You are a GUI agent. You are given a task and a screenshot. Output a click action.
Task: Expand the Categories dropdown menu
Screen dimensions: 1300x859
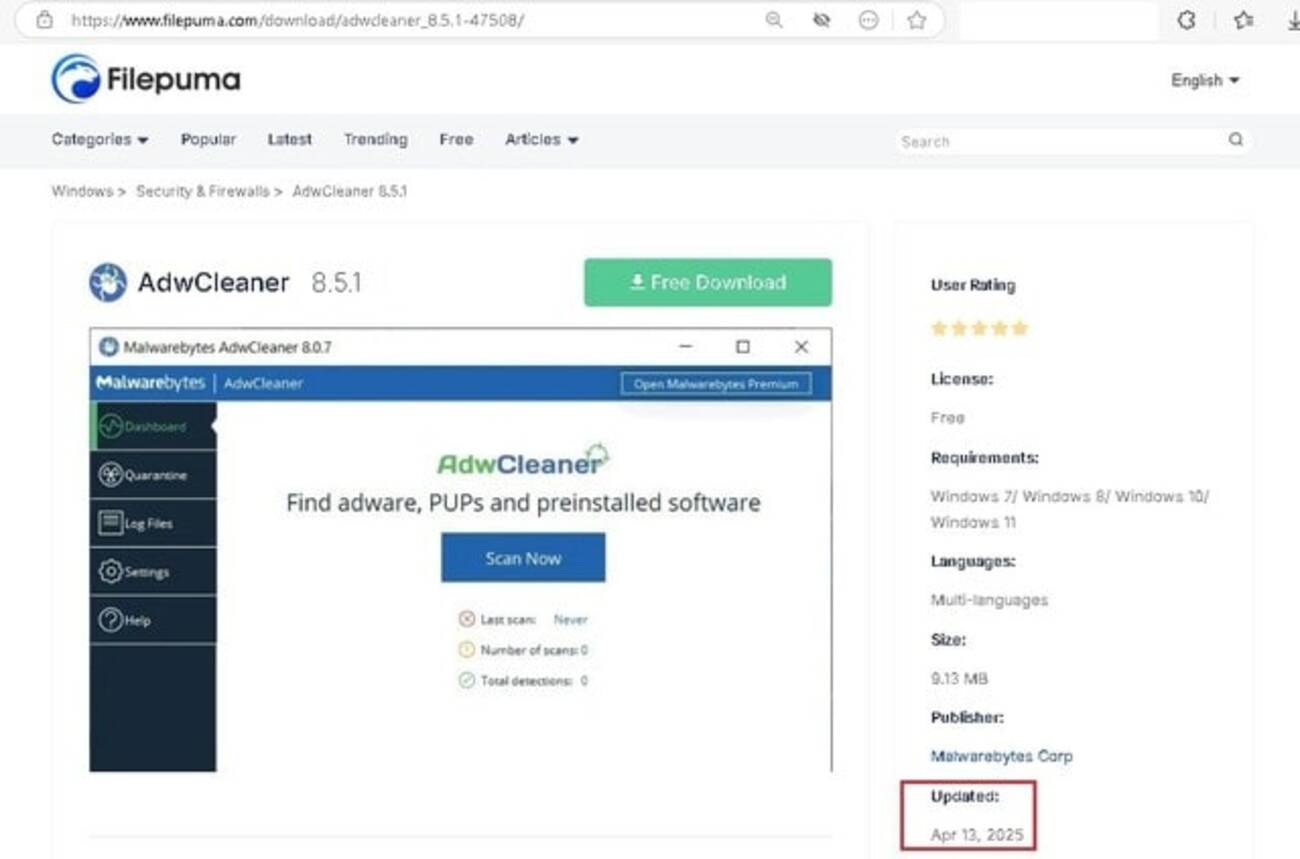[x=100, y=140]
